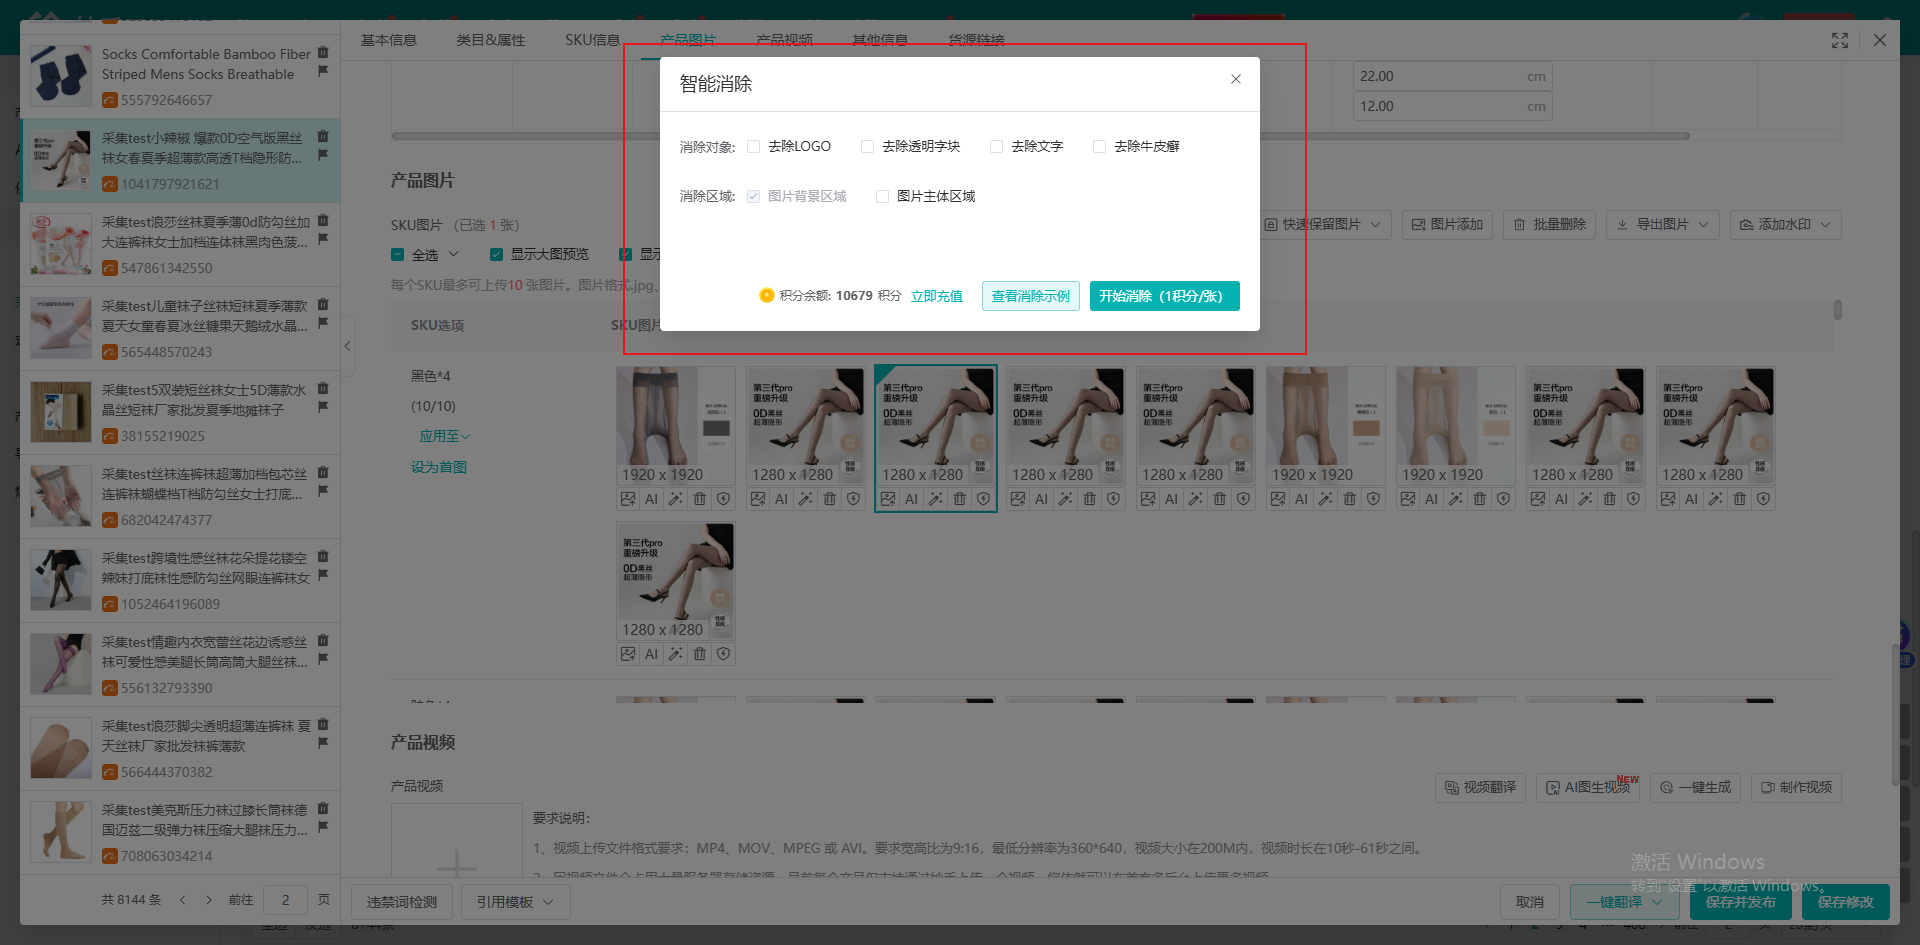Go to previous page in product list
1920x945 pixels.
(x=183, y=900)
